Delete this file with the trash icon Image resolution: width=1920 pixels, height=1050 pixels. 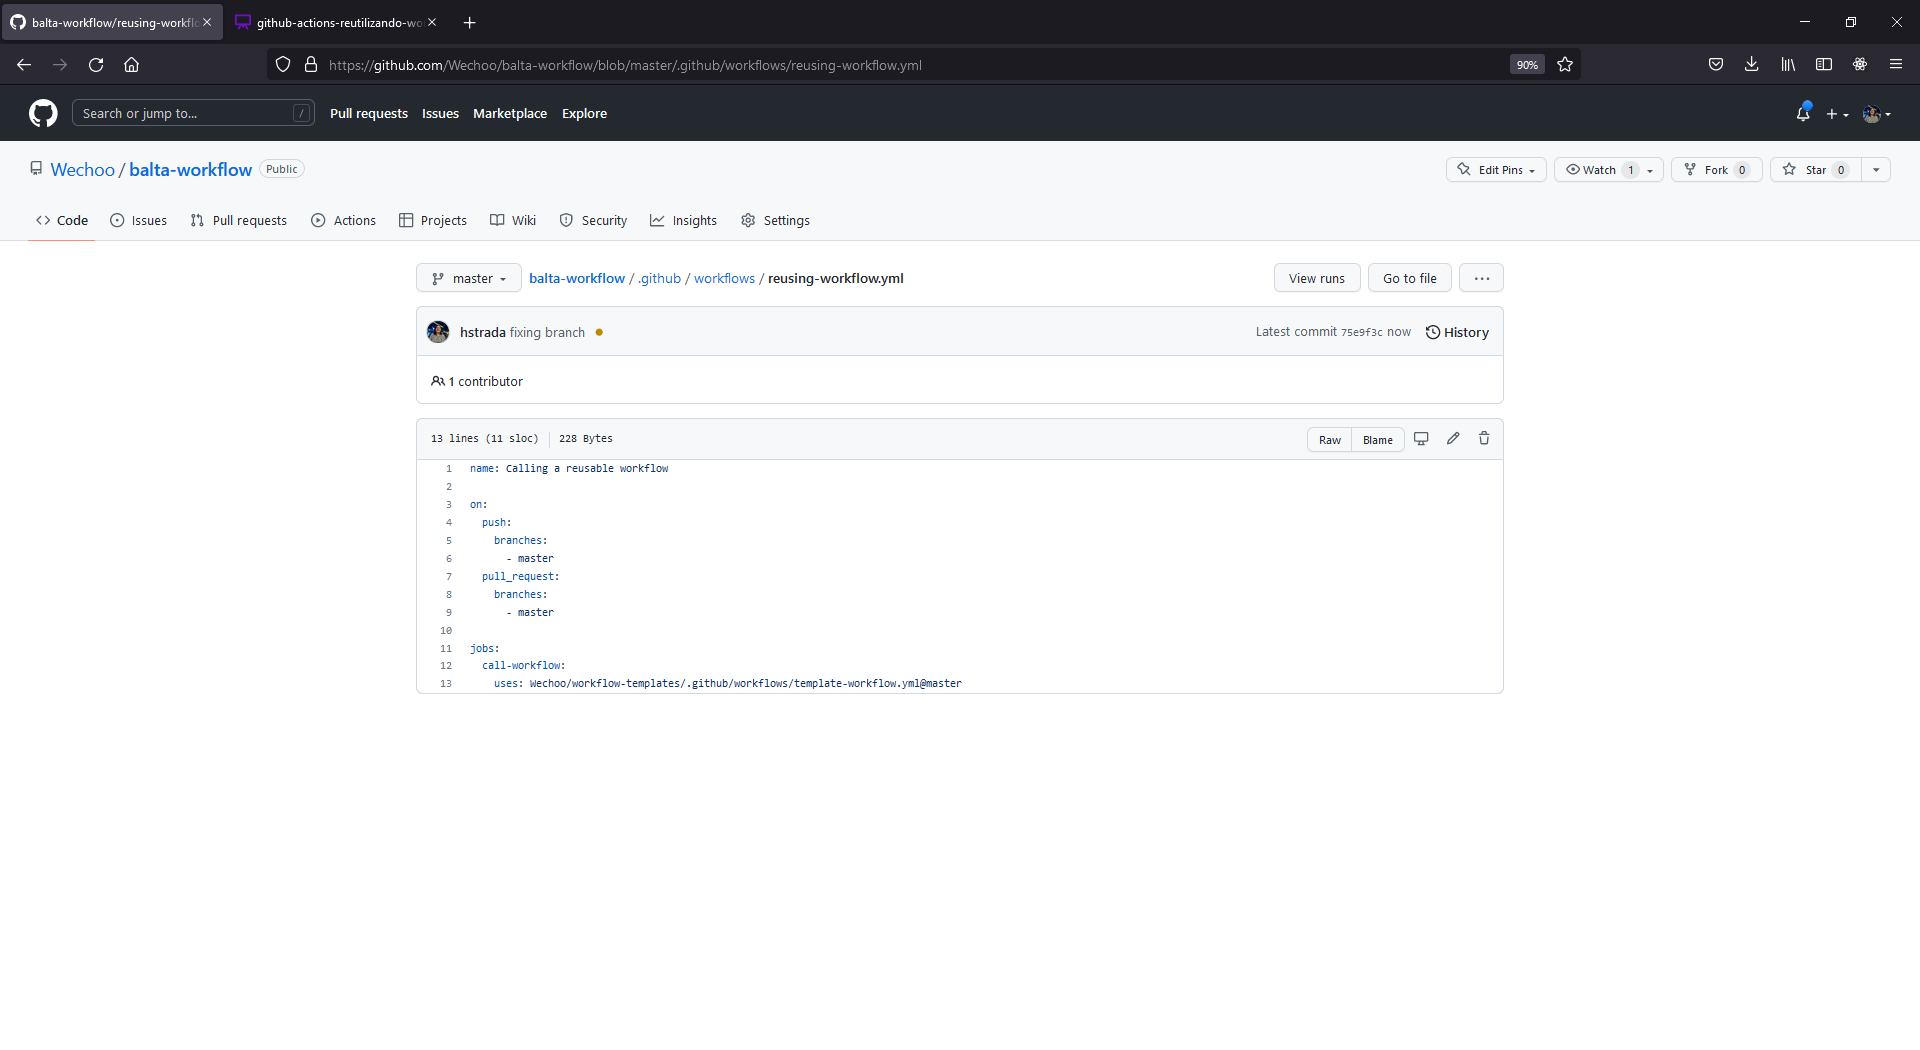[x=1484, y=438]
